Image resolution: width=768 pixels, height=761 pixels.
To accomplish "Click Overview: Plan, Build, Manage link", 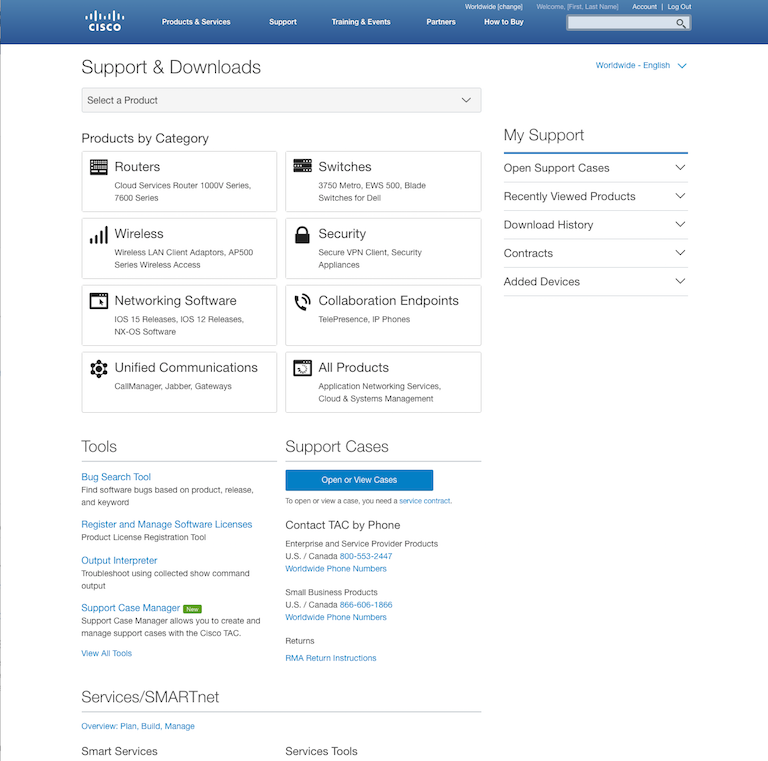I will pyautogui.click(x=138, y=726).
